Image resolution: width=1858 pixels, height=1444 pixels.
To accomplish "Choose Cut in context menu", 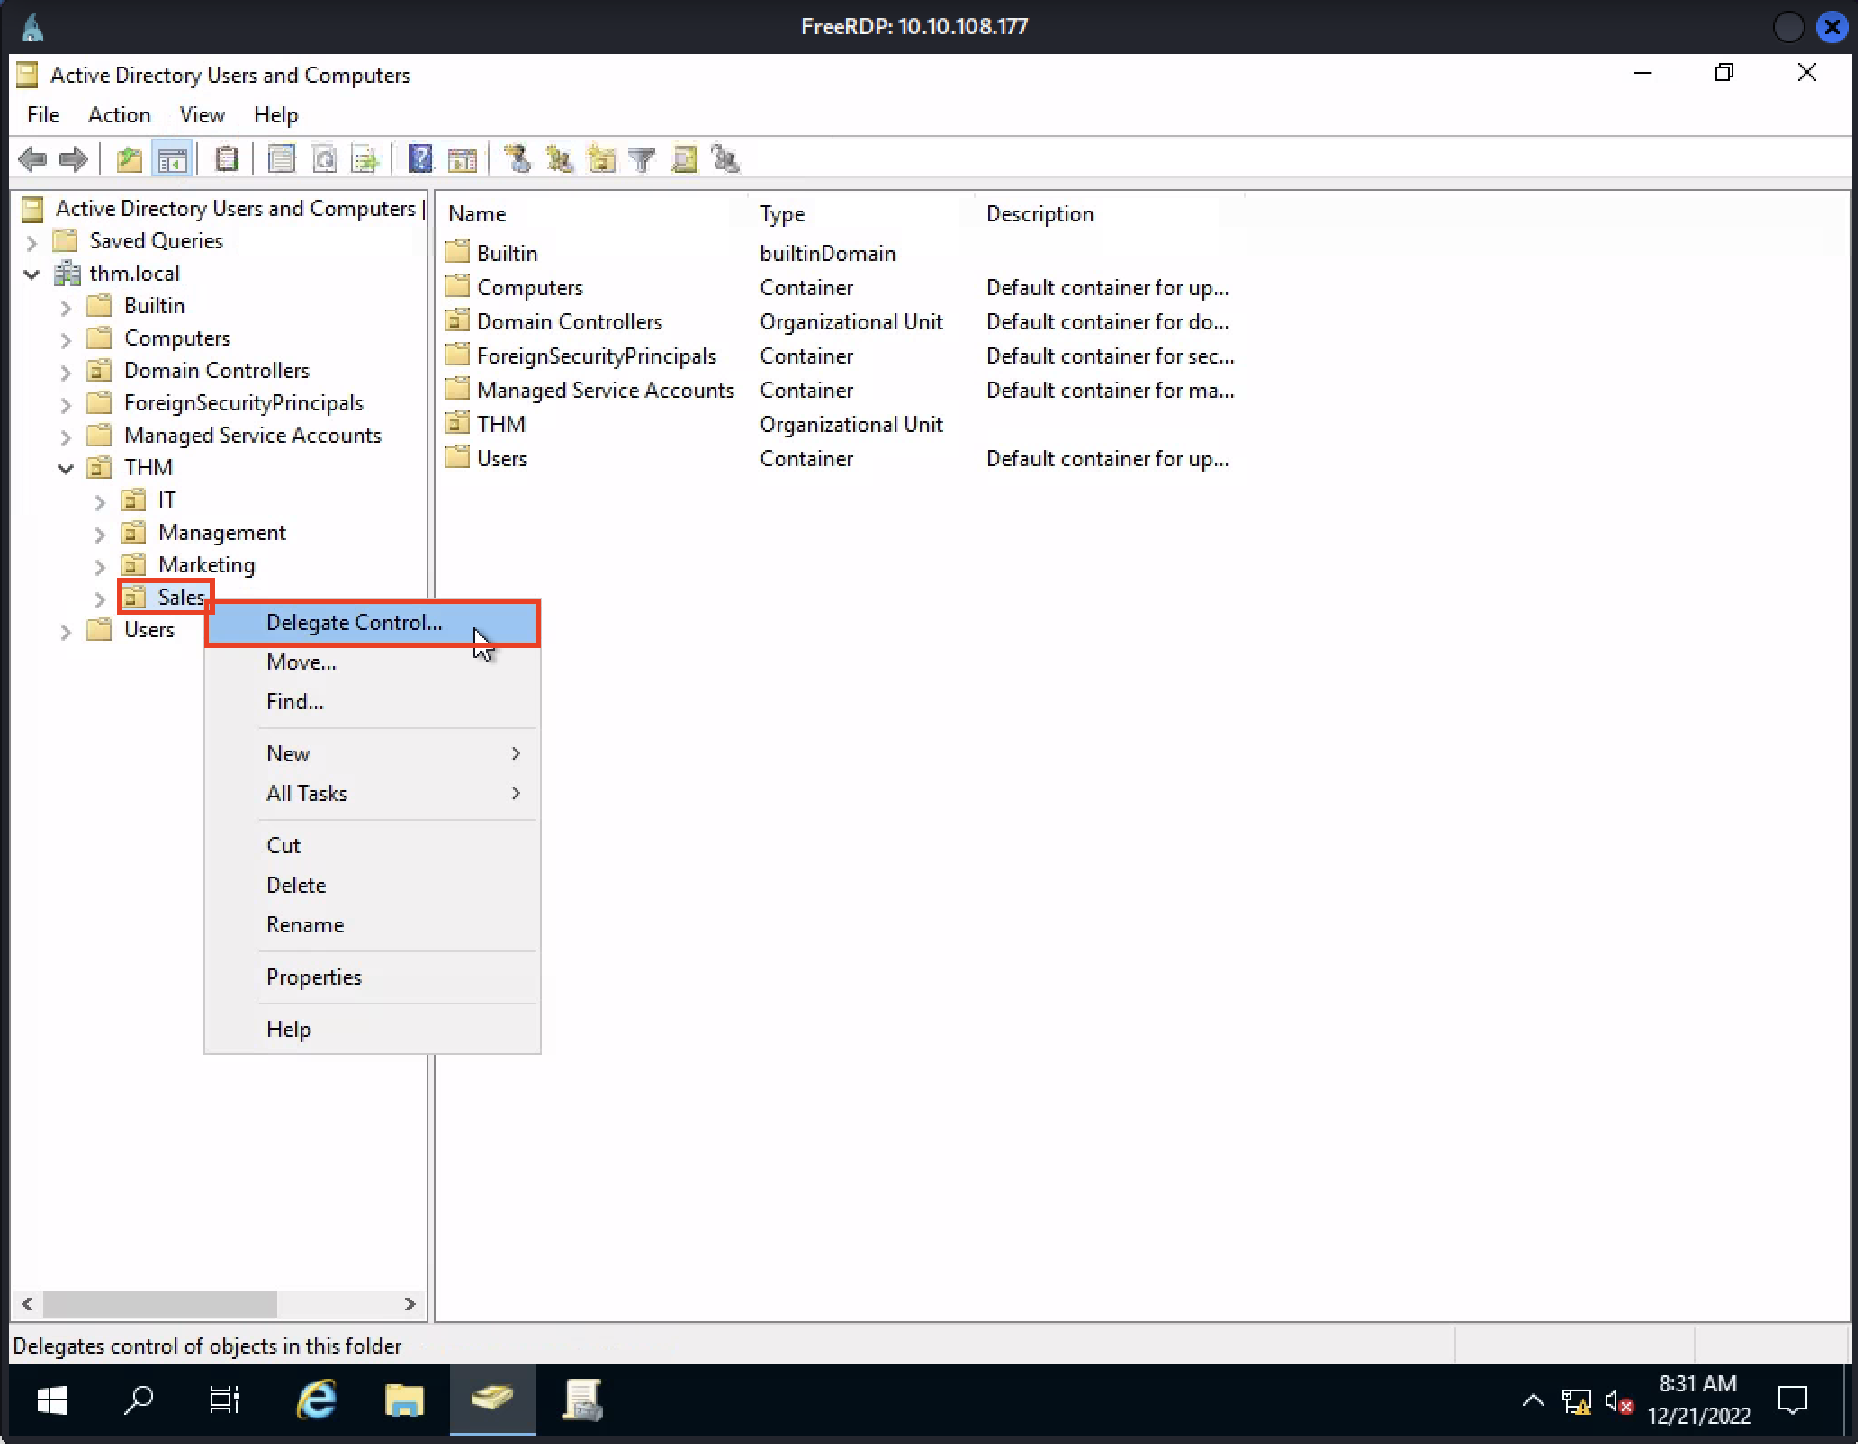I will pos(373,846).
